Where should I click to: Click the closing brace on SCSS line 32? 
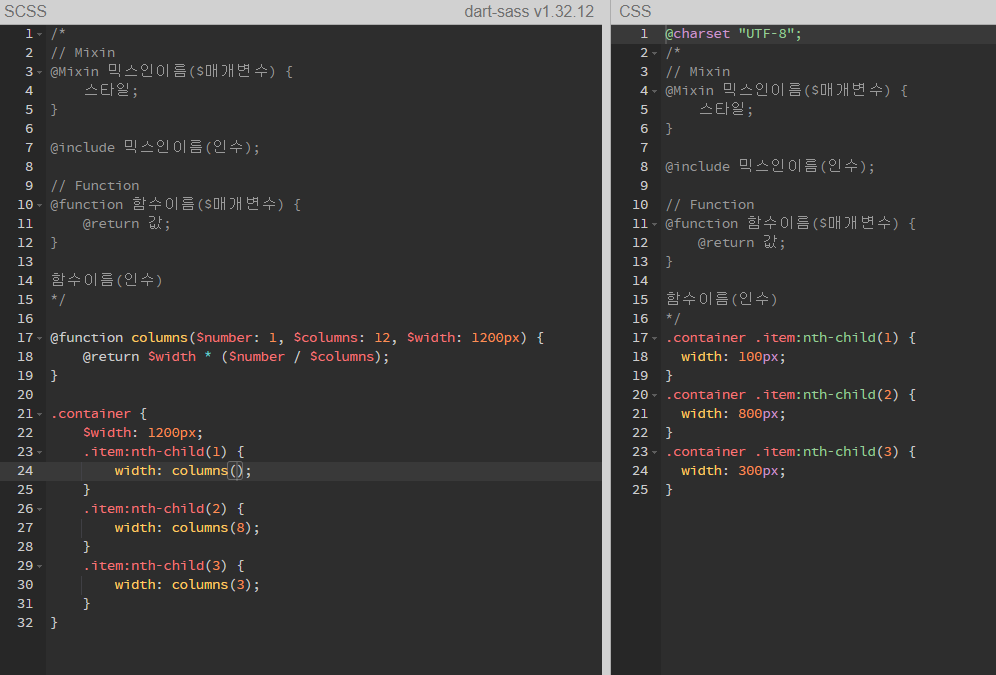click(54, 623)
